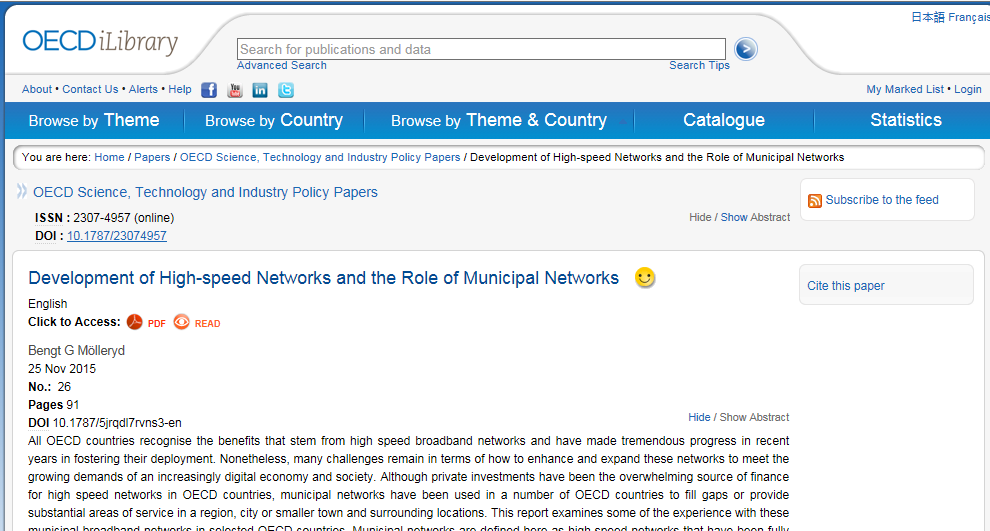Viewport: 990px width, 531px height.
Task: Open the About page link
Action: pyautogui.click(x=37, y=90)
